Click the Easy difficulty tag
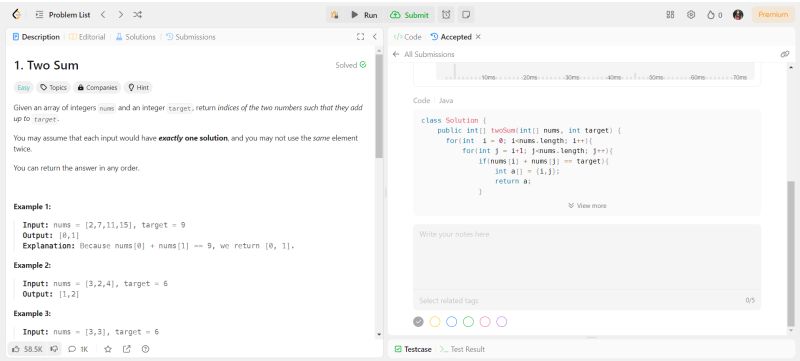This screenshot has height=361, width=800. [24, 88]
